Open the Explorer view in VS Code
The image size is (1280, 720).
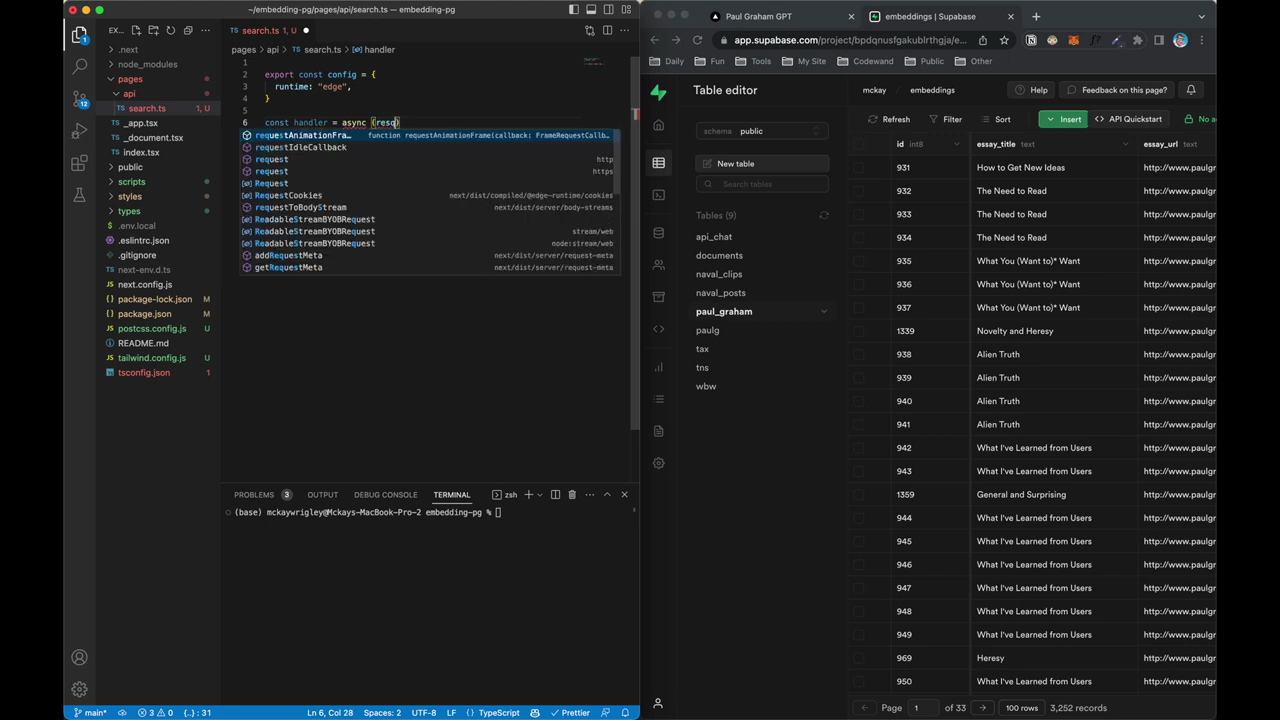pos(79,35)
